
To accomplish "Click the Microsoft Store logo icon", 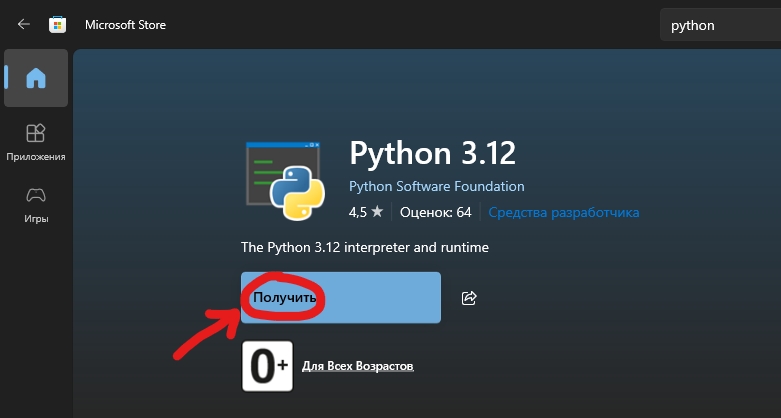I will click(59, 25).
